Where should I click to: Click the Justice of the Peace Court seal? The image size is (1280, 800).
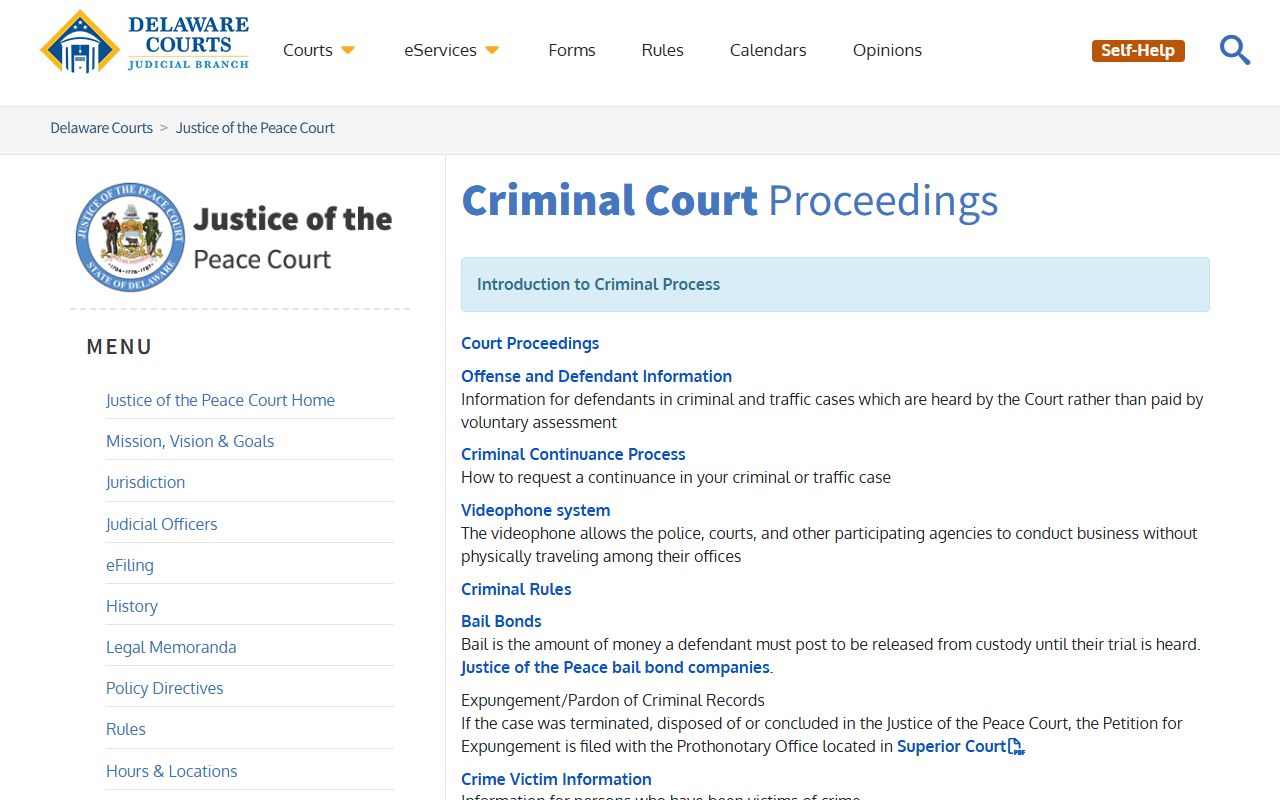(130, 237)
